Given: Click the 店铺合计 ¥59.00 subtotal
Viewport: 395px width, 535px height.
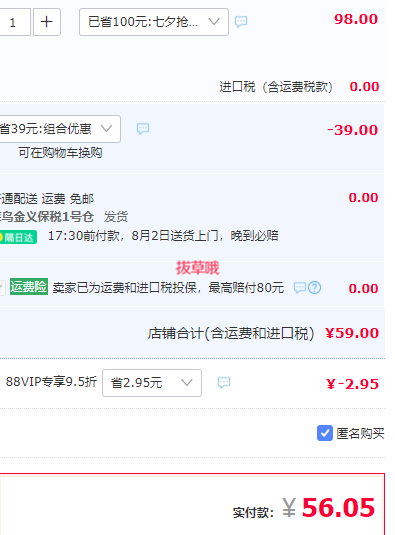Looking at the screenshot, I should pos(352,333).
